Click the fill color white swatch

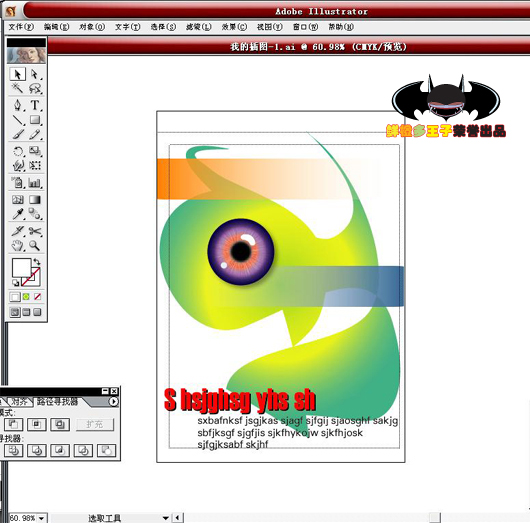coord(21,268)
